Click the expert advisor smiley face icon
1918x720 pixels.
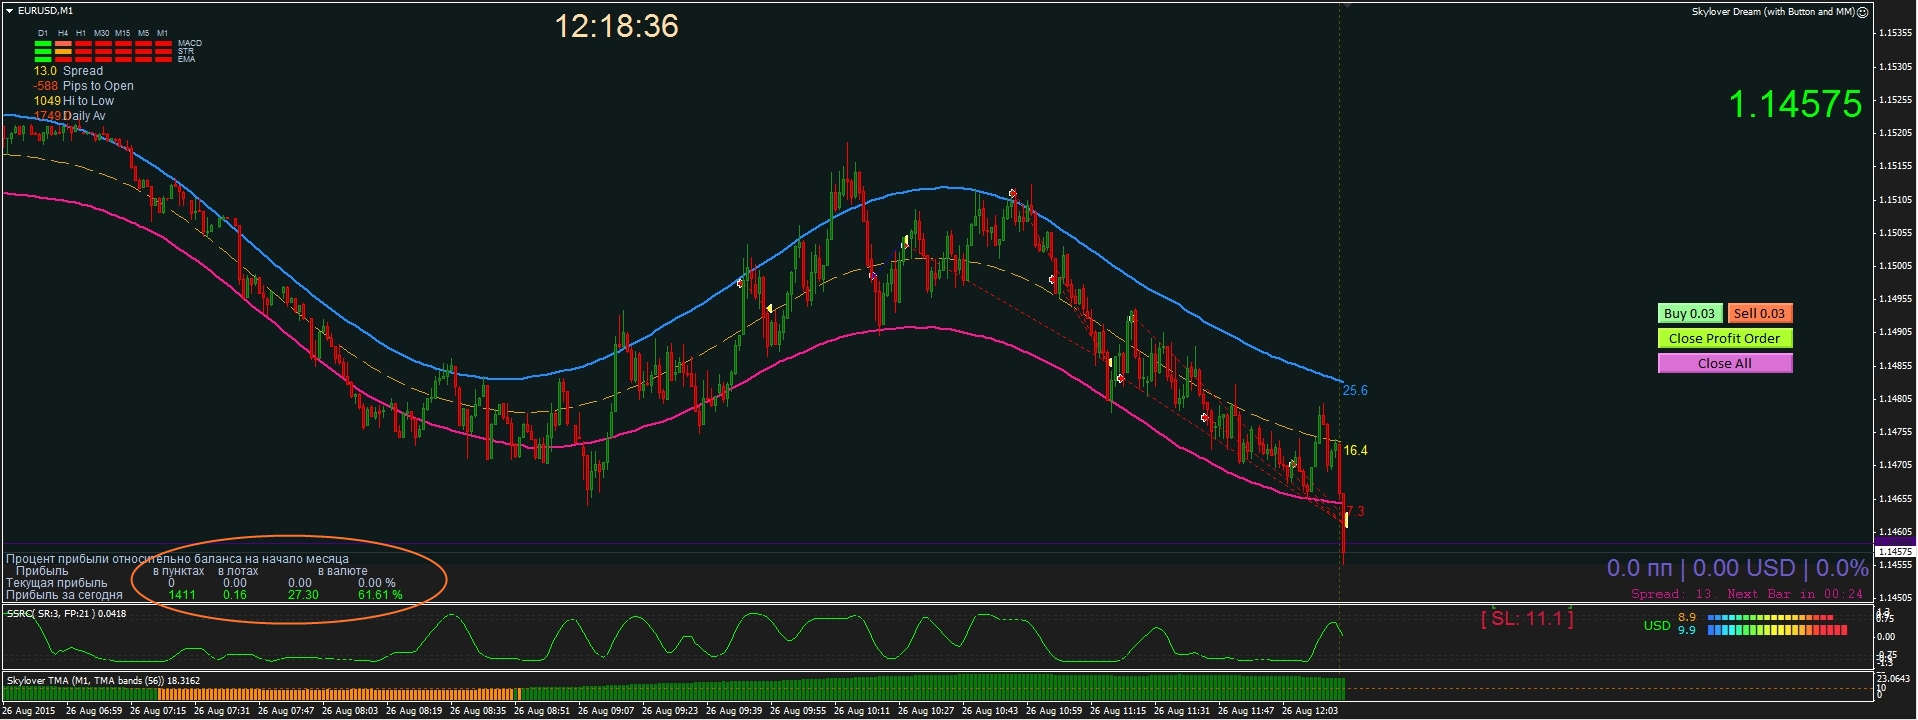1862,12
